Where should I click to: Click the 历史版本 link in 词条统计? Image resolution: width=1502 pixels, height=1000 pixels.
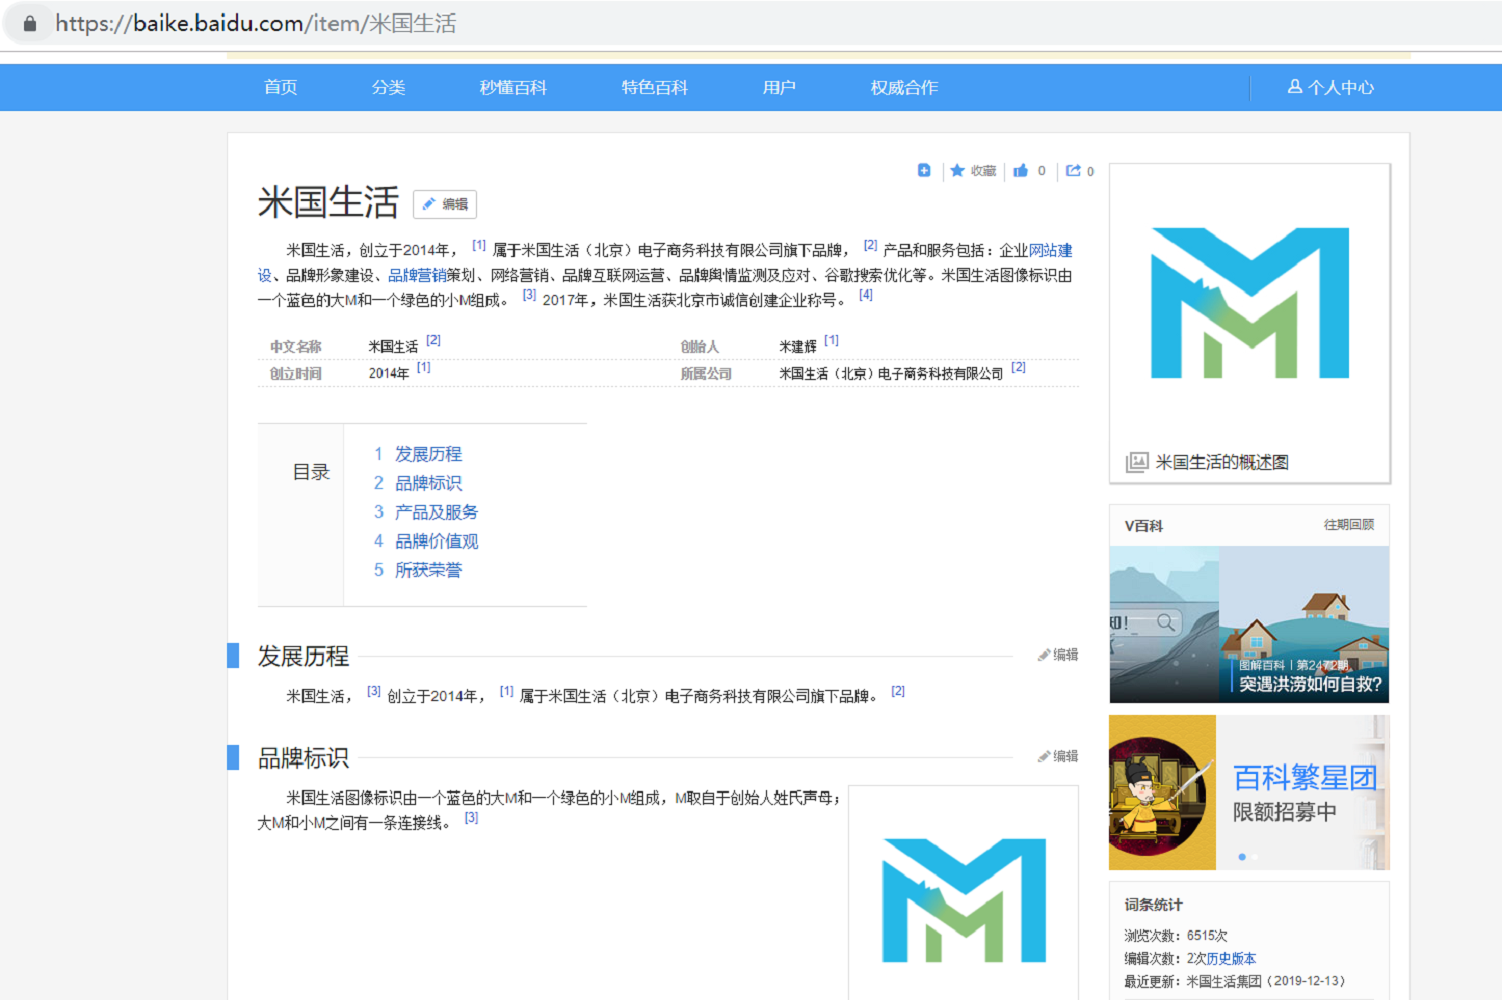1231,958
